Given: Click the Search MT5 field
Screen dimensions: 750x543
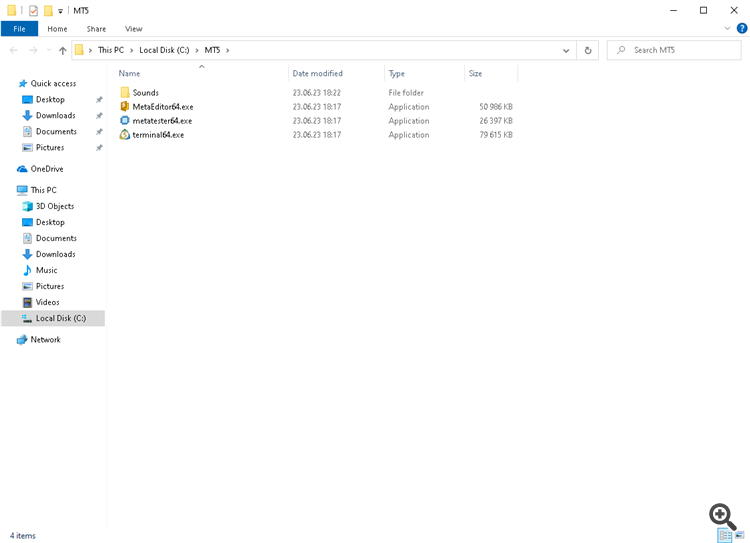Looking at the screenshot, I should click(x=674, y=50).
